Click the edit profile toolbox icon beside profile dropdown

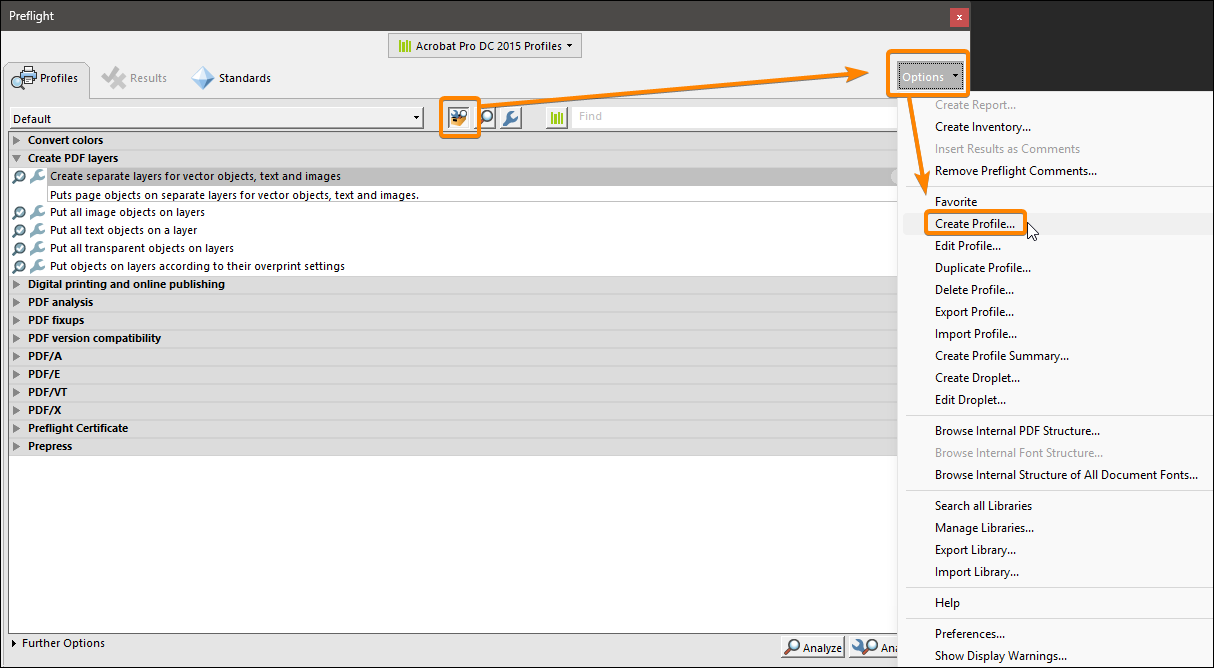[x=459, y=117]
